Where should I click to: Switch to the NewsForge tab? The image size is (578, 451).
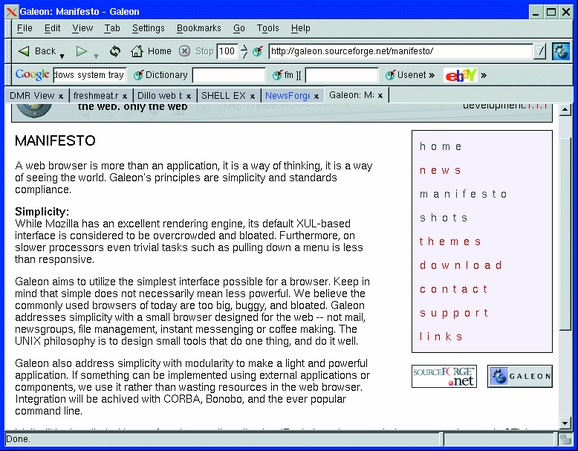[288, 96]
